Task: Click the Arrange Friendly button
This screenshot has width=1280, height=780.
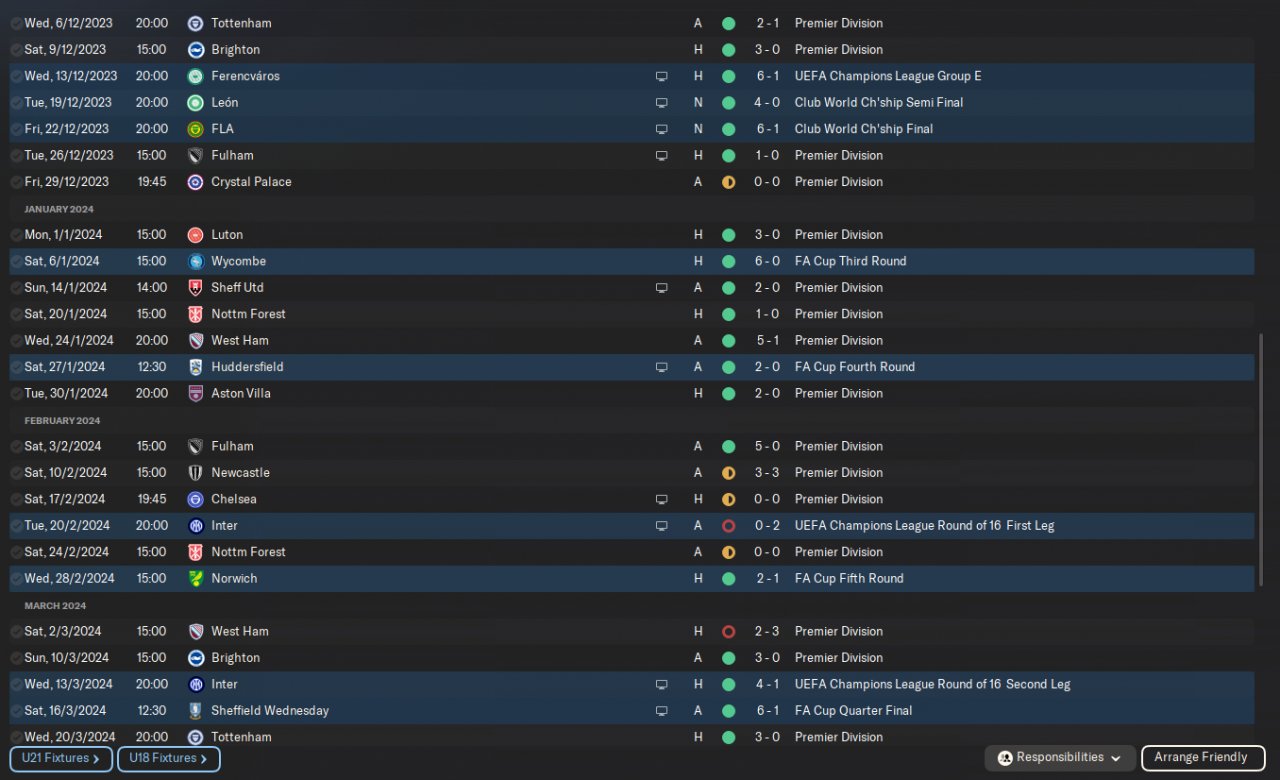Action: (1201, 758)
